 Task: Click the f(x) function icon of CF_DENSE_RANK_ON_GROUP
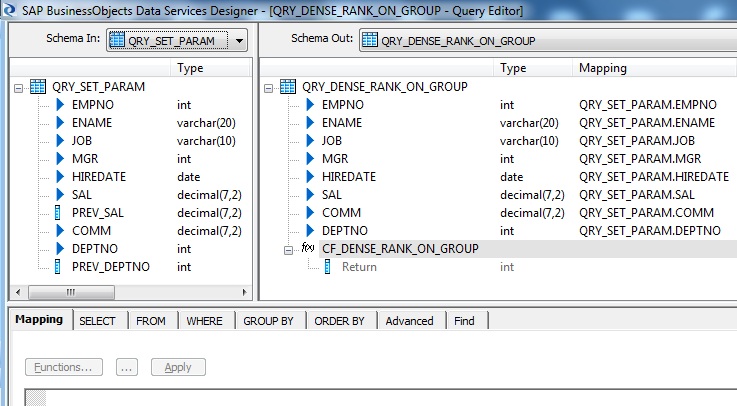coord(308,248)
